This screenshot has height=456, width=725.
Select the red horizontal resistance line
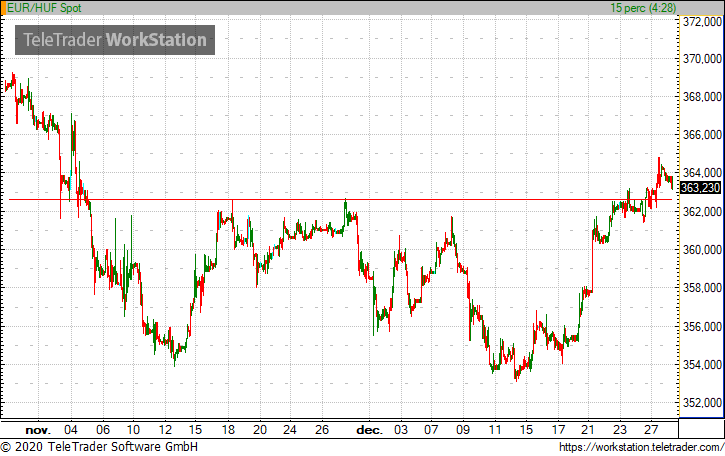(340, 200)
